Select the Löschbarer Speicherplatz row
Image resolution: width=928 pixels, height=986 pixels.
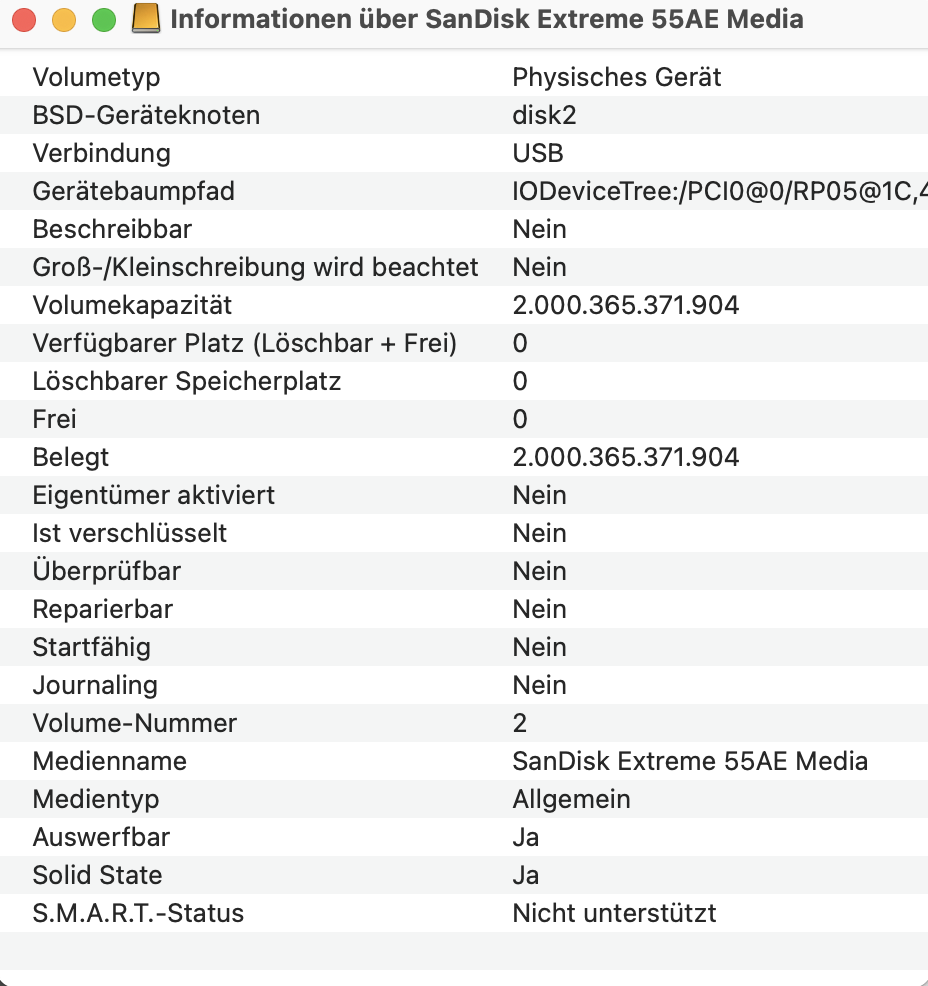[x=187, y=381]
